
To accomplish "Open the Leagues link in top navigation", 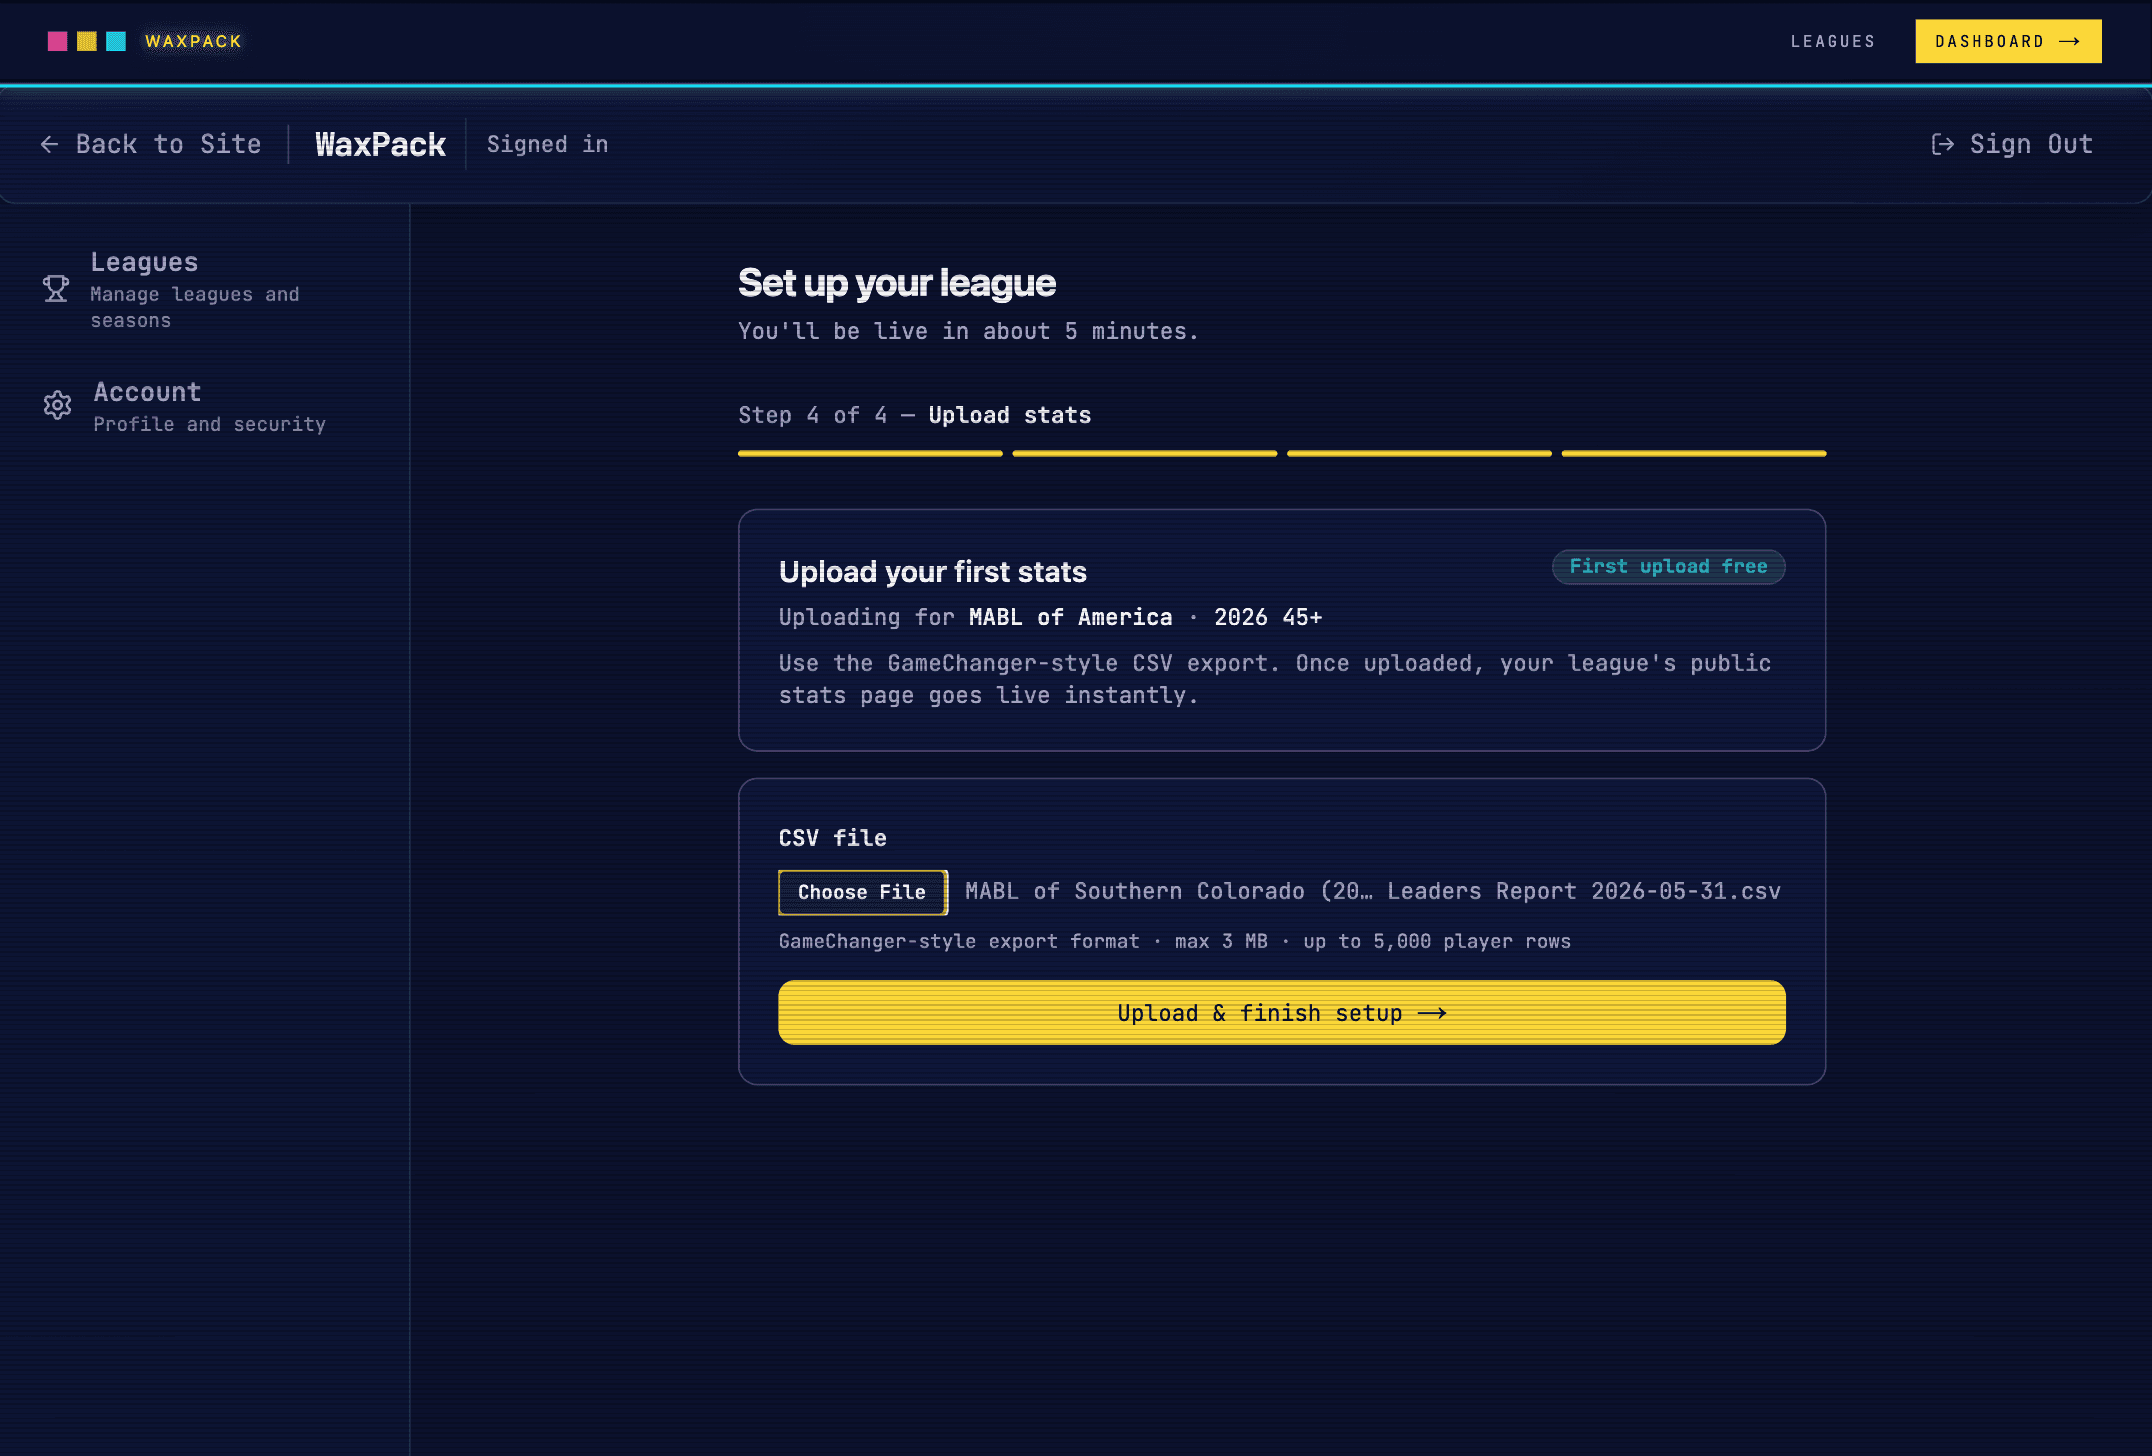I will point(1833,41).
